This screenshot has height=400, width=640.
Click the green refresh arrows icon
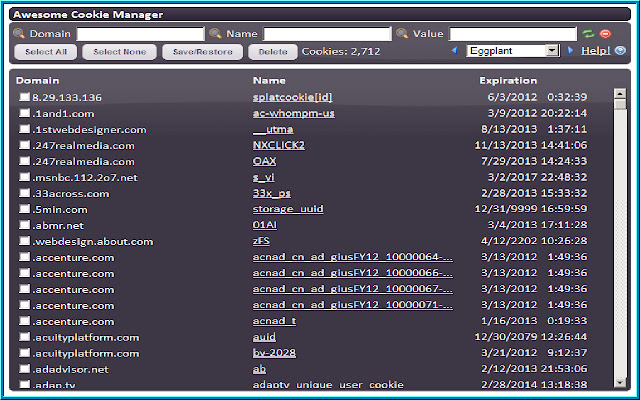[x=588, y=33]
